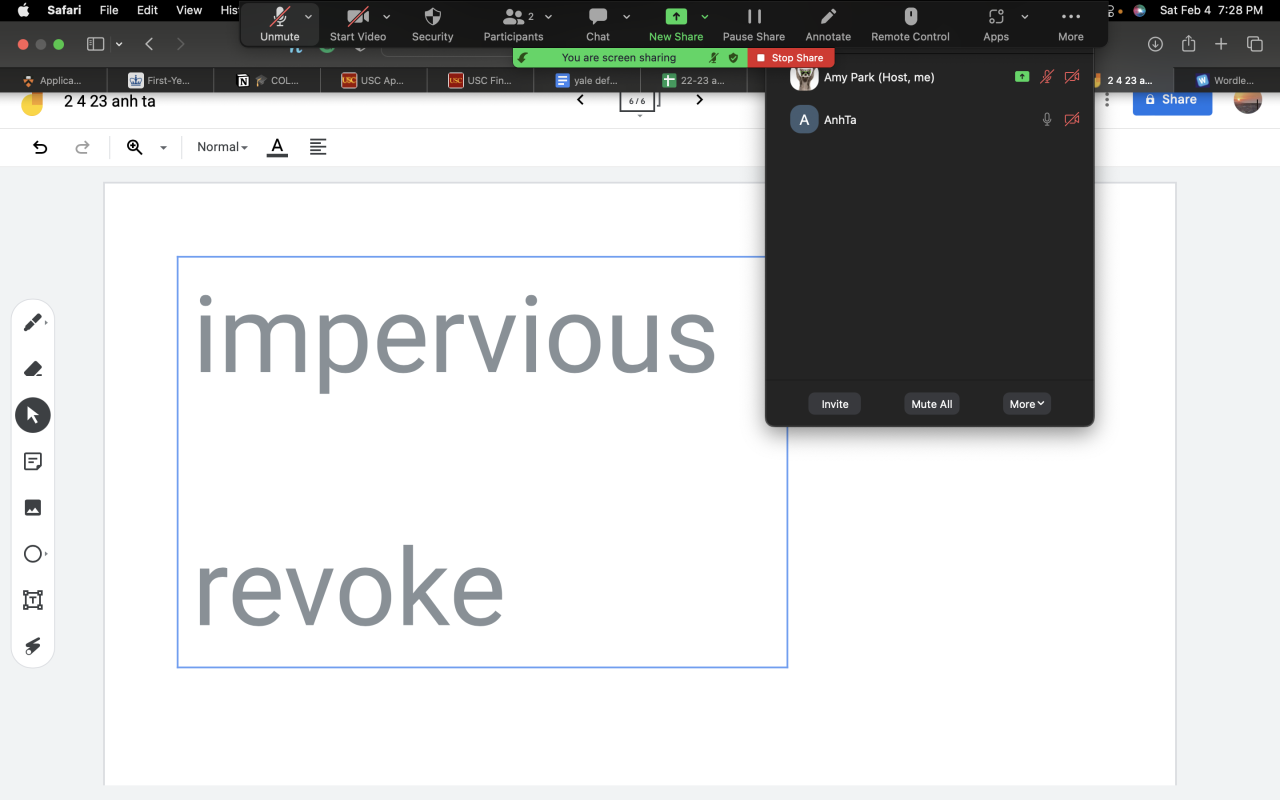
Task: Toggle AnhTa's microphone icon
Action: pyautogui.click(x=1047, y=120)
